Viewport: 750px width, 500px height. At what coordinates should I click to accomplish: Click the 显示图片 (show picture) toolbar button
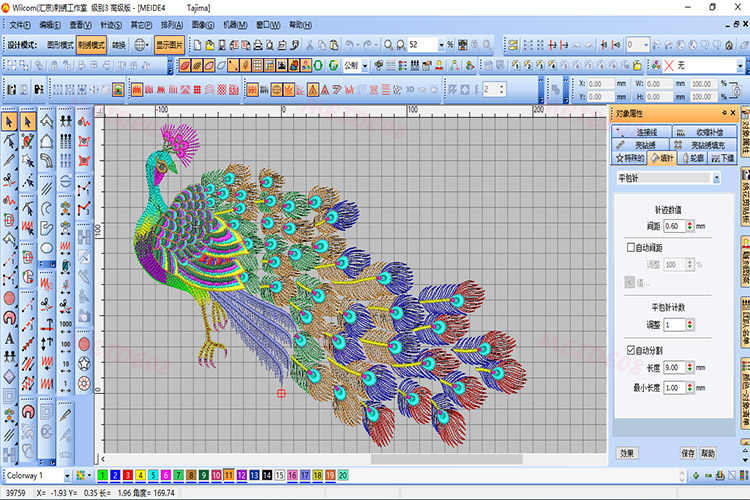point(169,45)
